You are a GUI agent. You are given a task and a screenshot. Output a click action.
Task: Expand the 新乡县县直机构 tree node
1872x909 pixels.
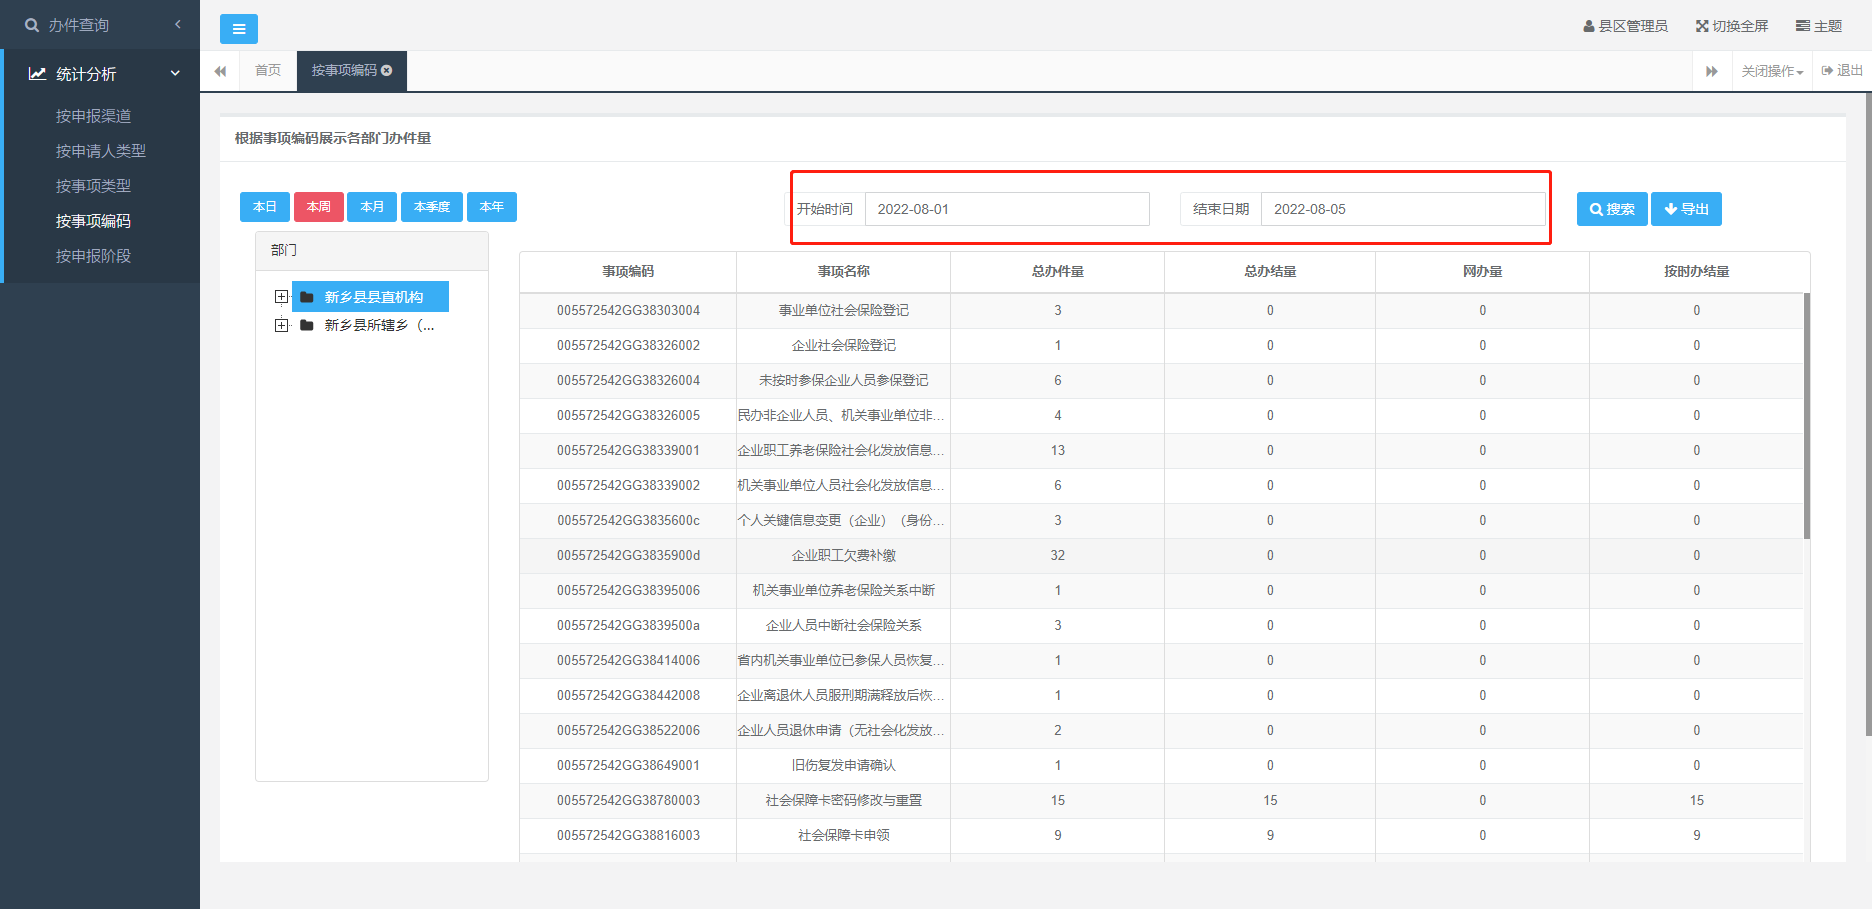[x=281, y=297]
